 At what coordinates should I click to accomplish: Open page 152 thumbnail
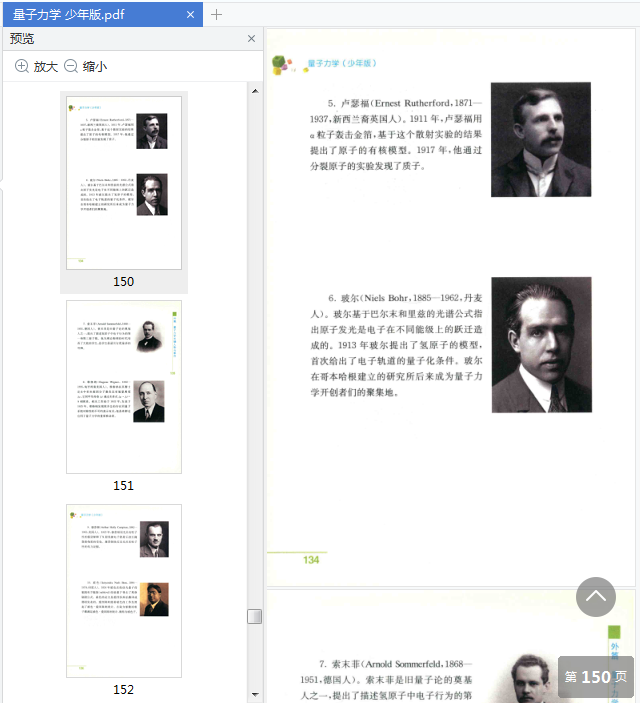tap(124, 591)
